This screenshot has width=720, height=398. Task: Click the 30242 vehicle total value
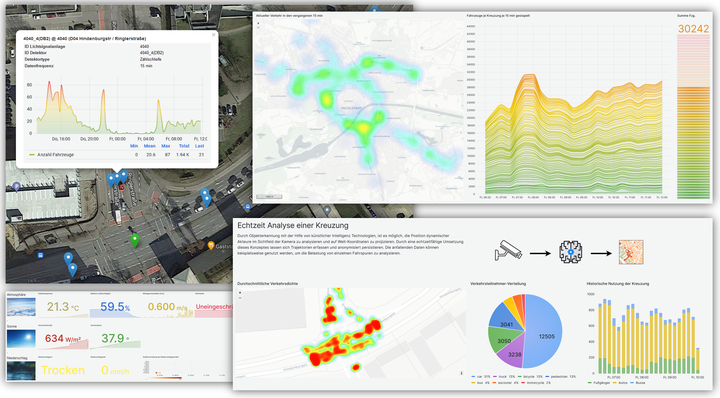[693, 29]
